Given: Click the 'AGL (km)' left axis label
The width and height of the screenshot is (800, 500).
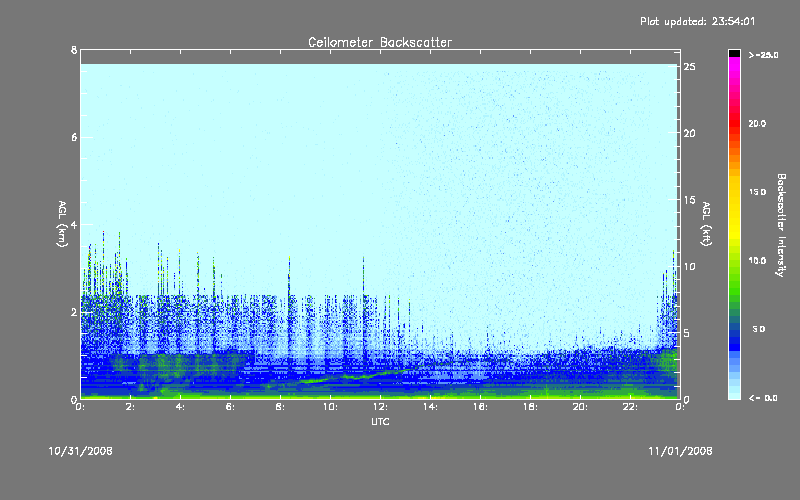Looking at the screenshot, I should 62,224.
